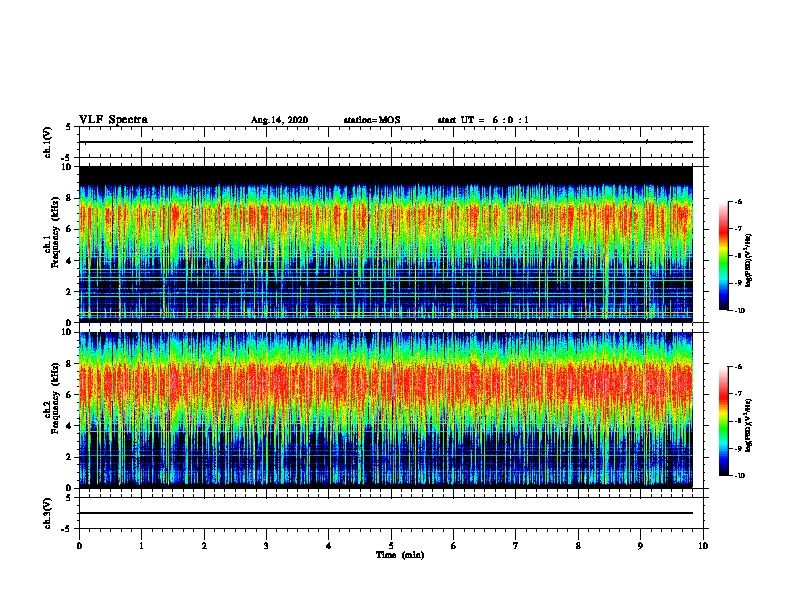
Task: Click time axis tick label '6'
Action: tap(454, 546)
